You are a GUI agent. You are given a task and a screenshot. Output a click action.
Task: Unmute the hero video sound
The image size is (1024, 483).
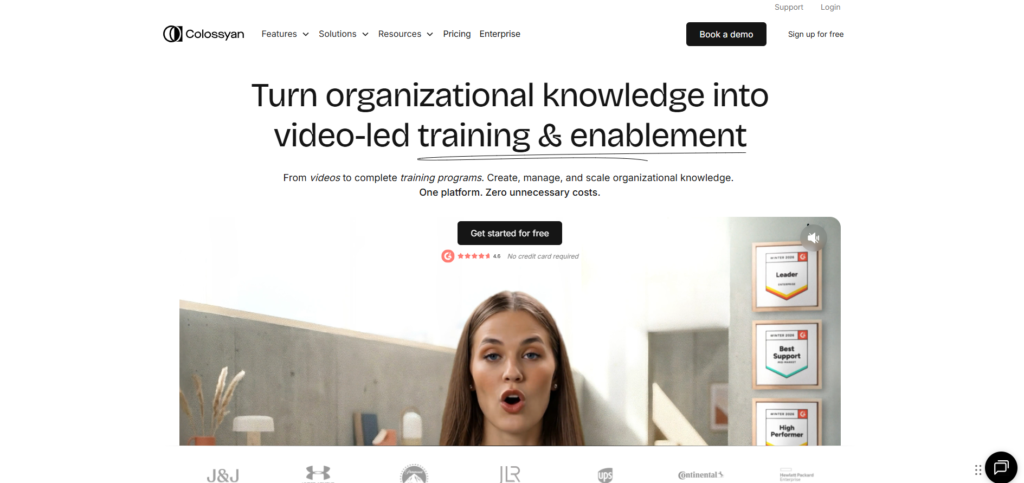click(813, 238)
